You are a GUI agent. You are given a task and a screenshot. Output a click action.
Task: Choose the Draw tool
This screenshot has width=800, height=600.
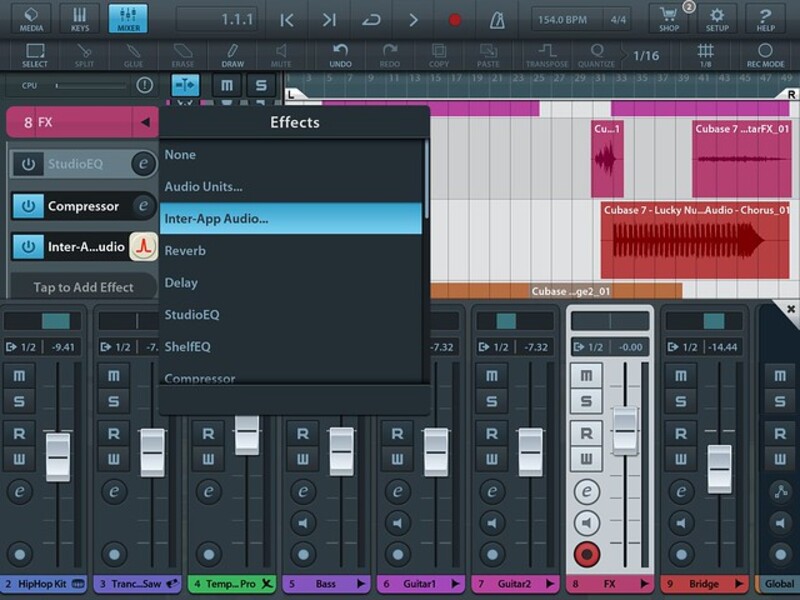click(232, 55)
